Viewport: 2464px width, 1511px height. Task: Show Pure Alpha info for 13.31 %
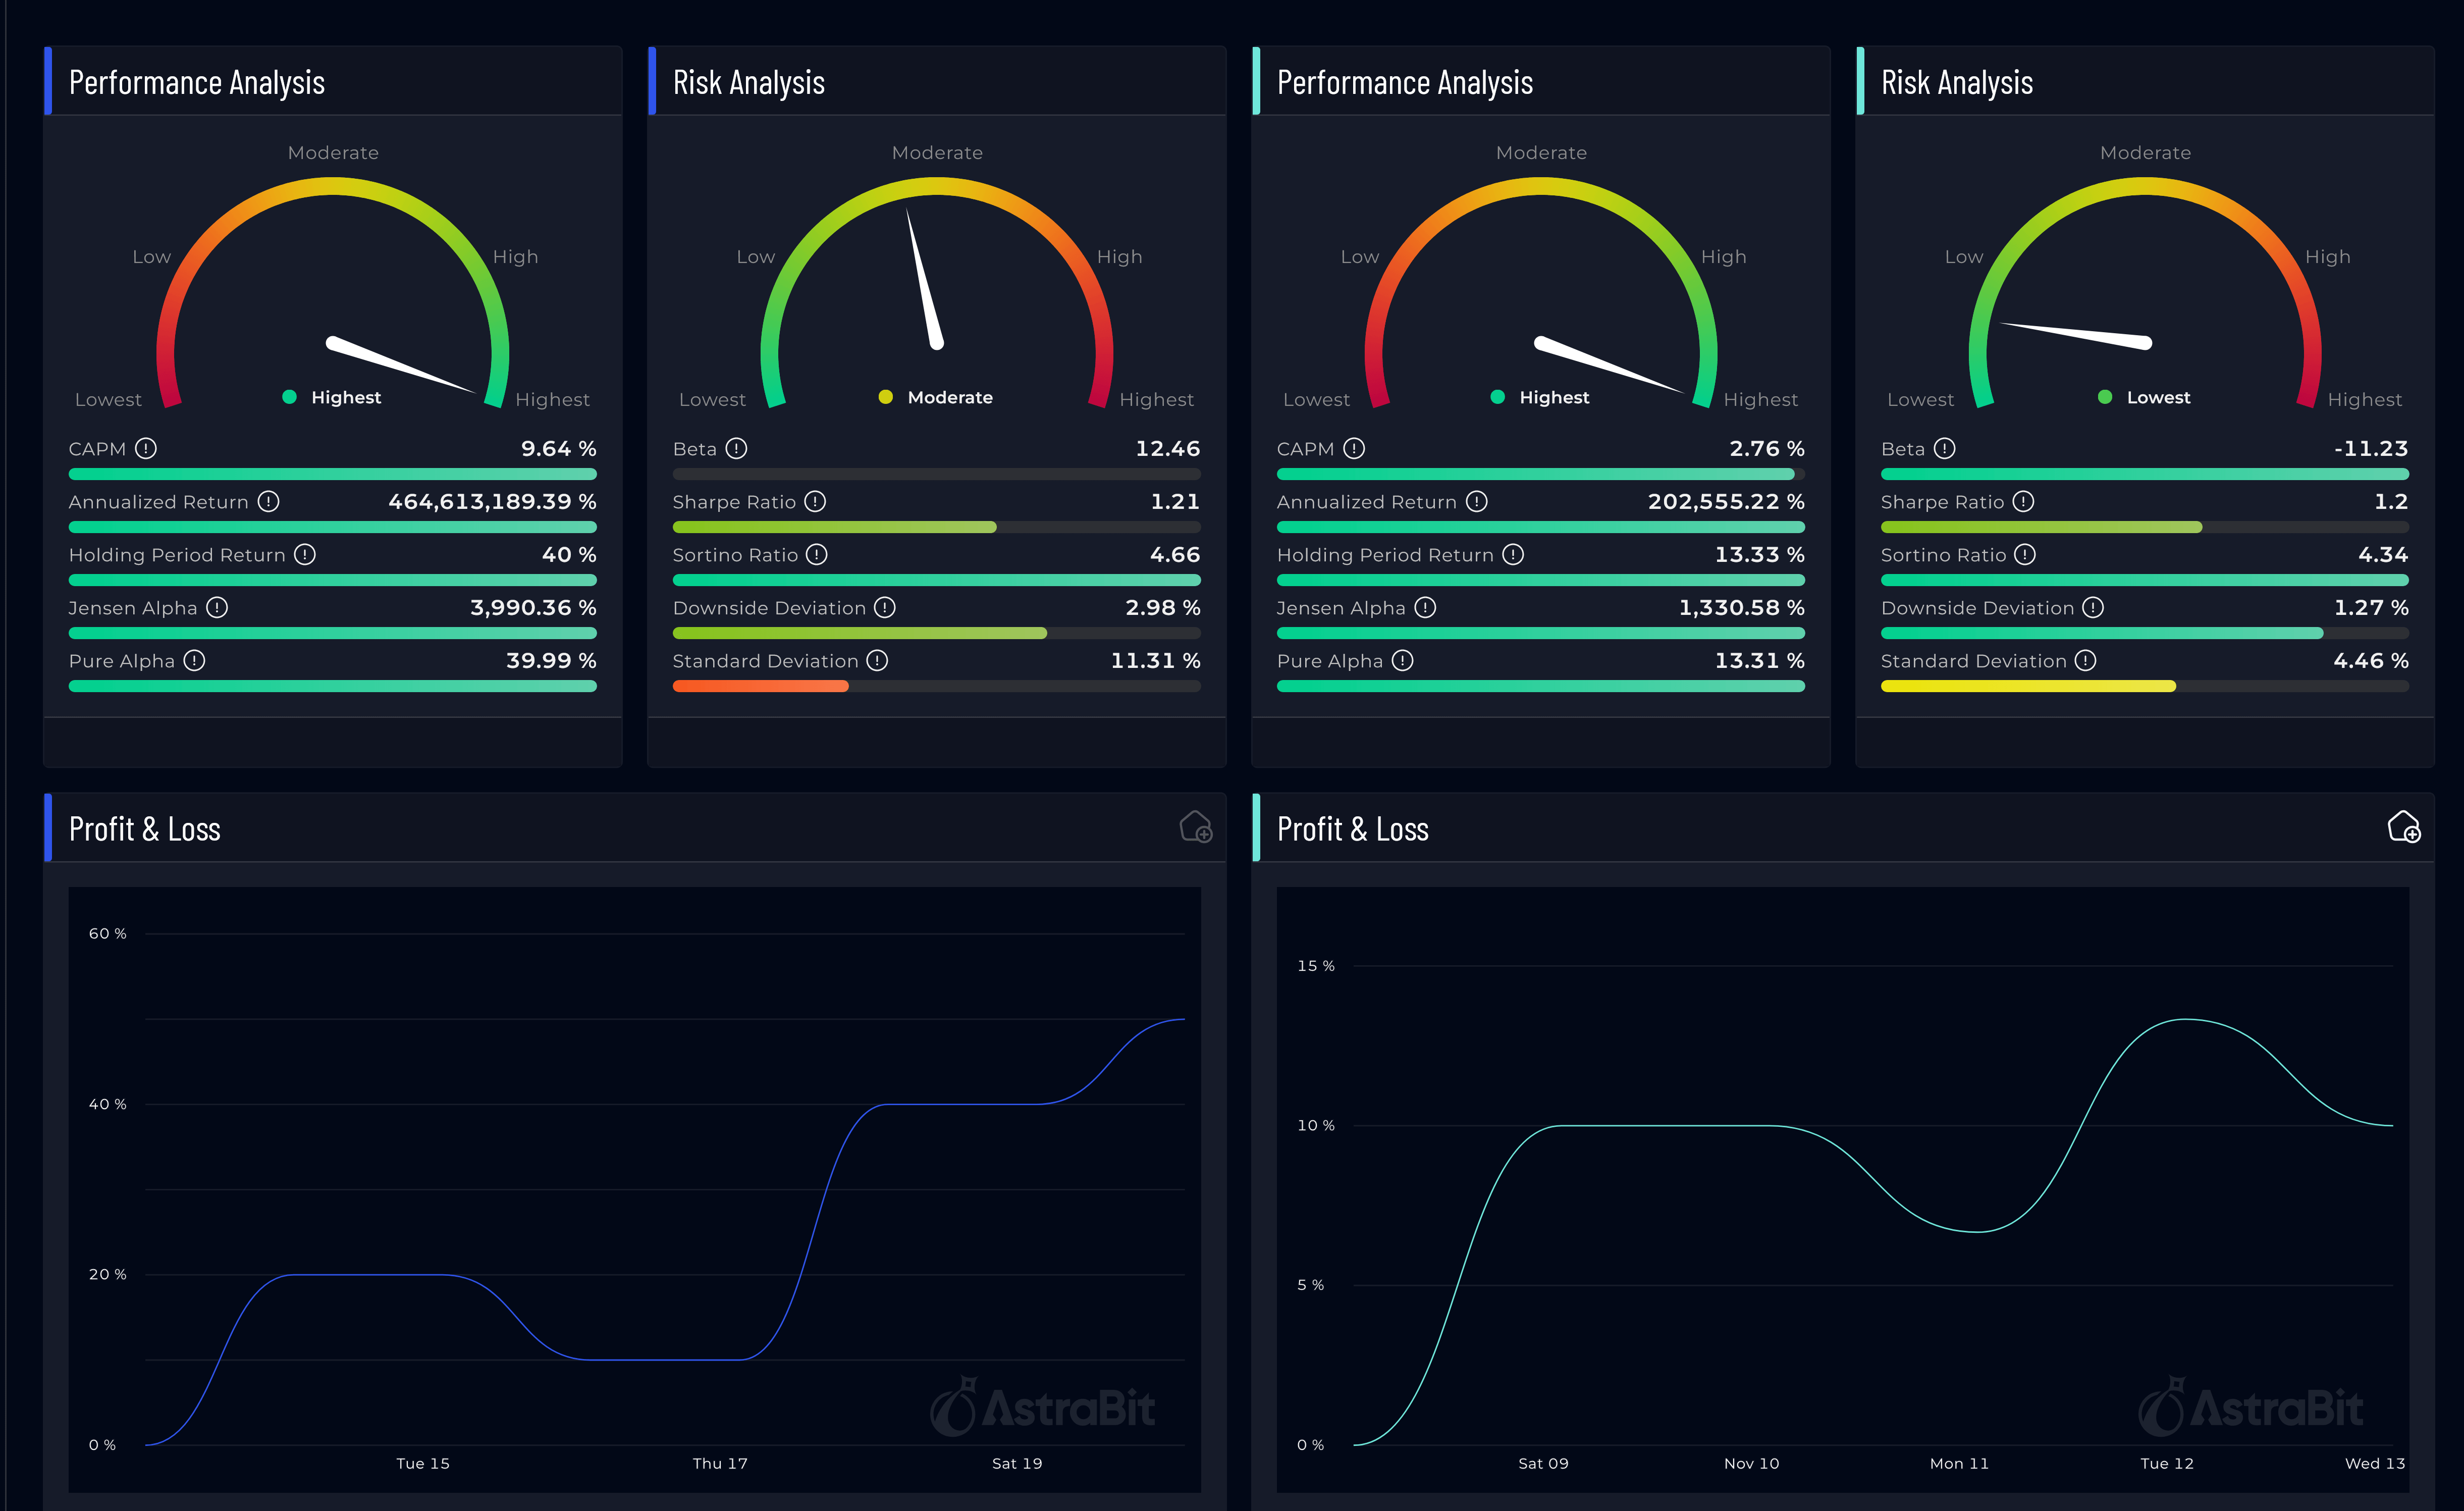1402,660
